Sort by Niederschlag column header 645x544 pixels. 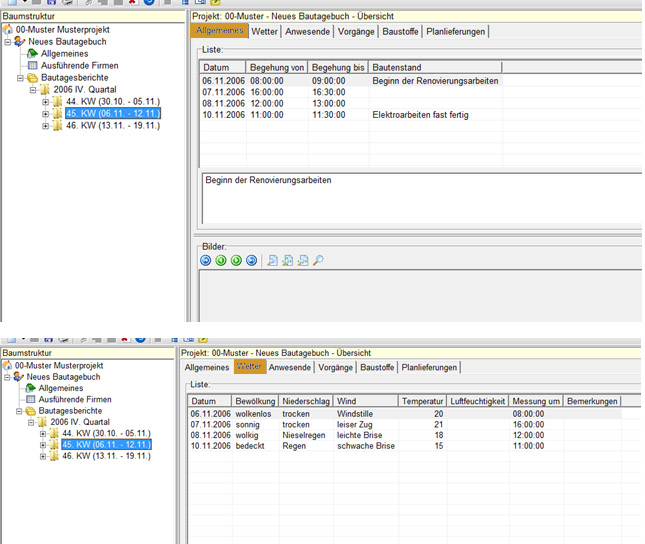tap(306, 401)
